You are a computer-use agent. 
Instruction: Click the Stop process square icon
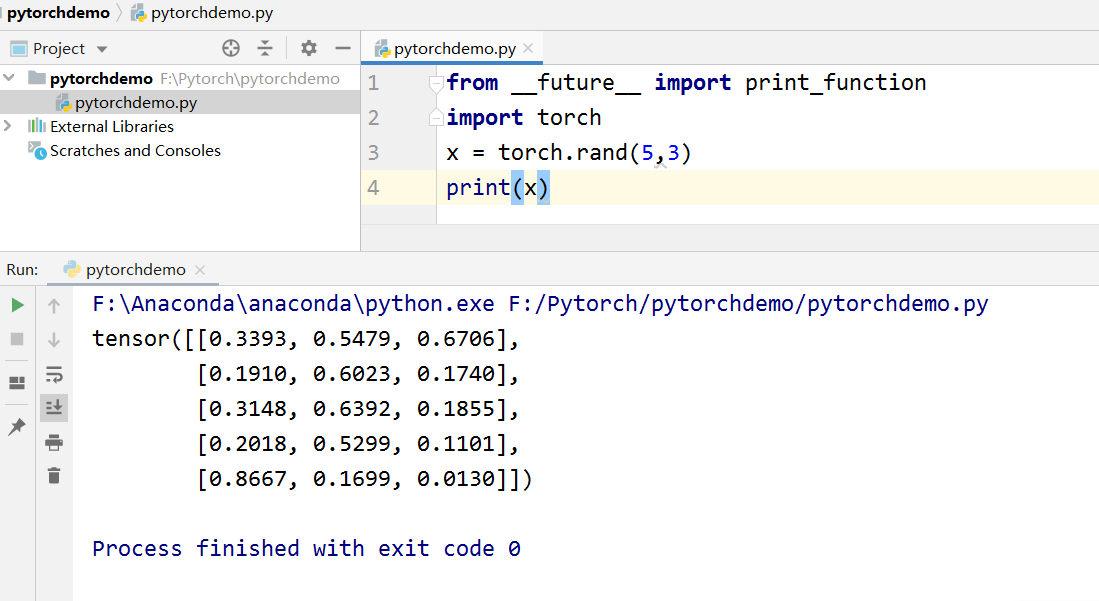tap(18, 339)
